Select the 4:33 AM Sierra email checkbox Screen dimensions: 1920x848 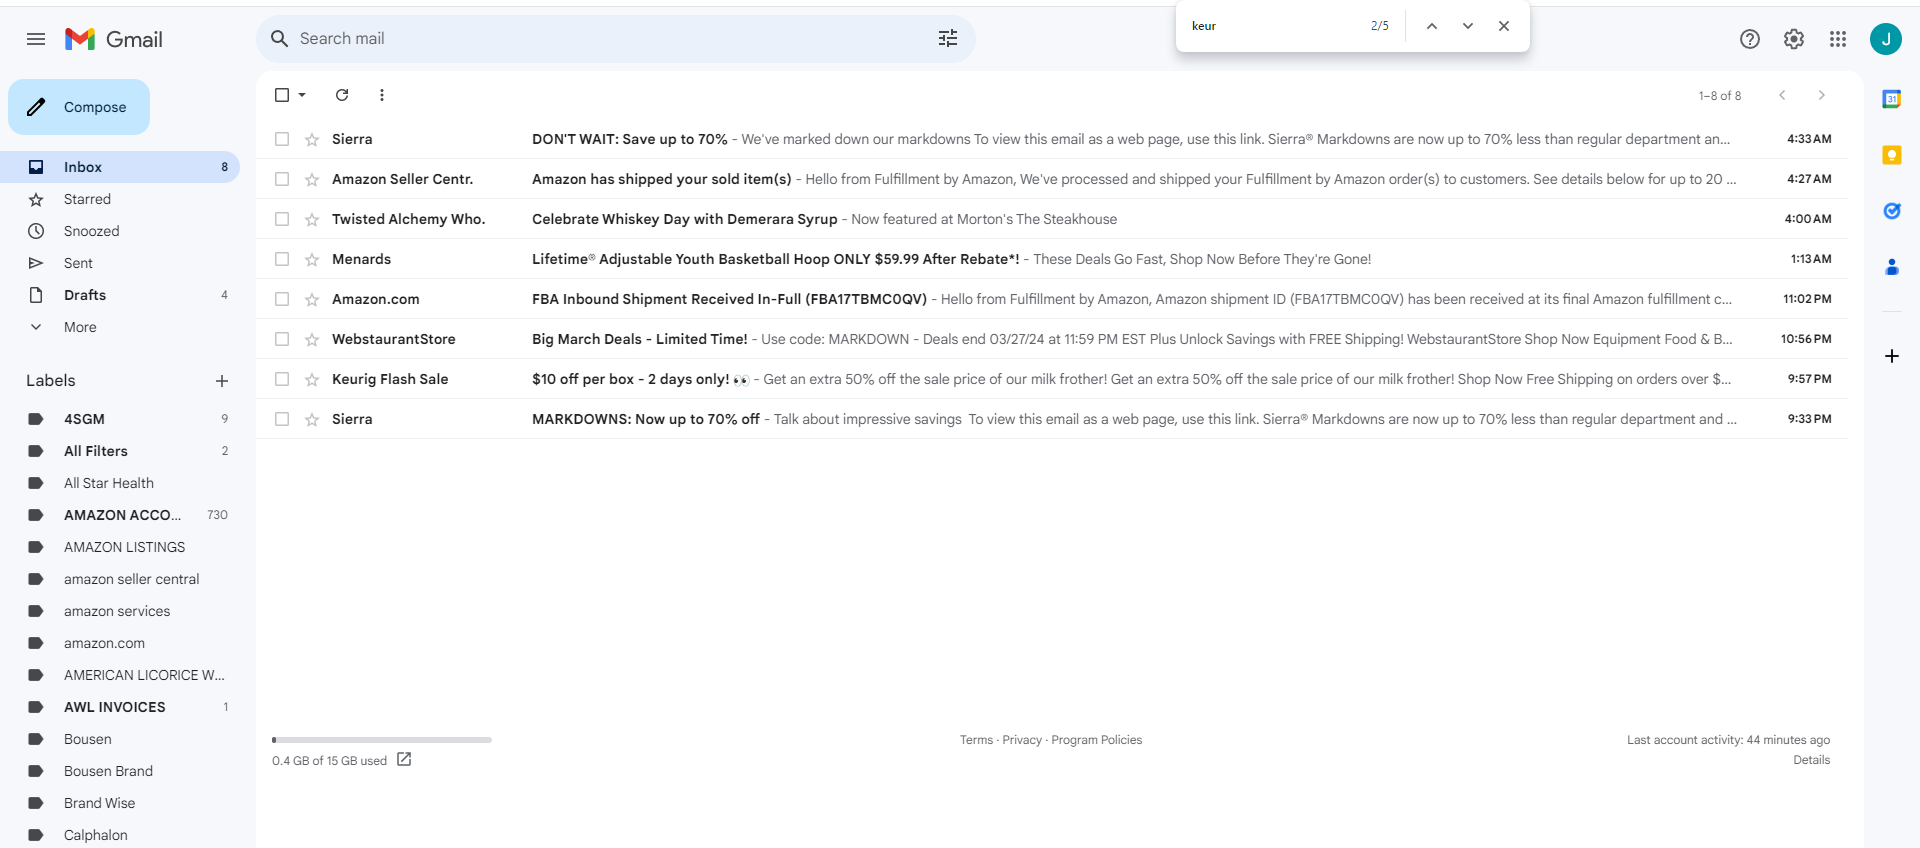(x=282, y=139)
